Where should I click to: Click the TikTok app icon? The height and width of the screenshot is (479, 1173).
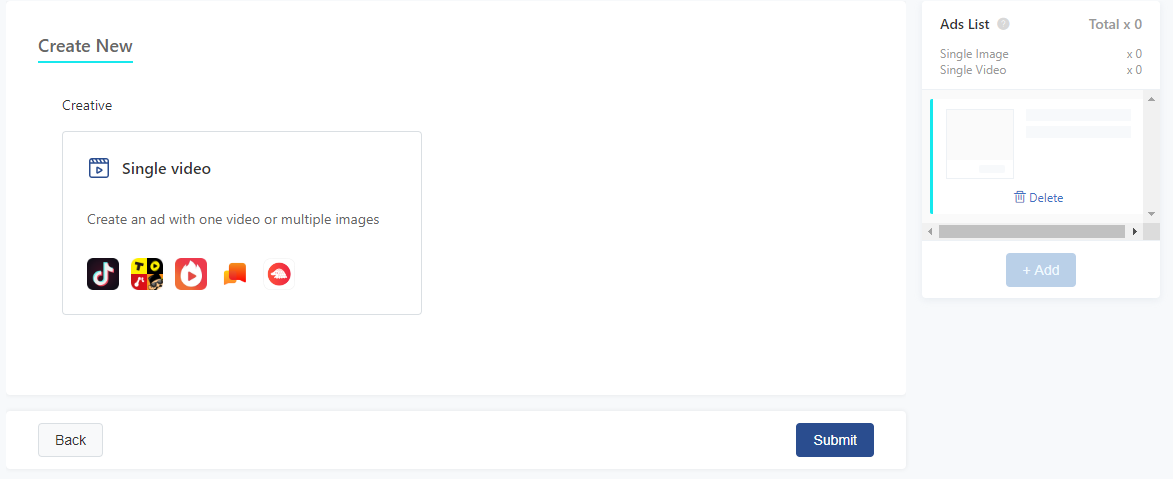coord(102,274)
